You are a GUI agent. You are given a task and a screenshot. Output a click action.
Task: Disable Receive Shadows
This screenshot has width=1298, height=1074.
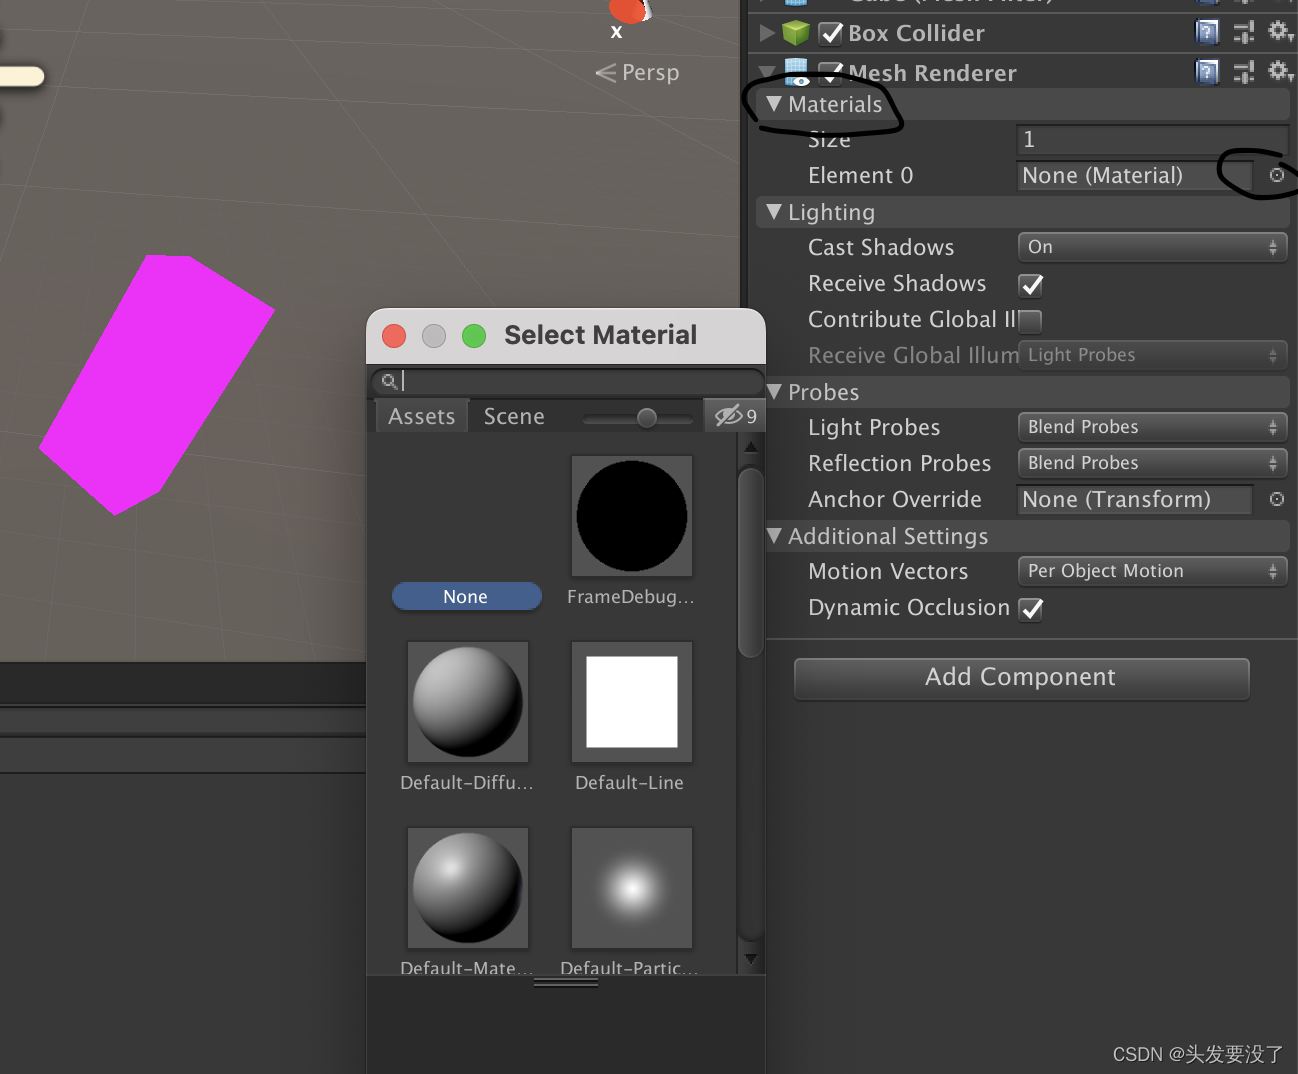point(1030,285)
